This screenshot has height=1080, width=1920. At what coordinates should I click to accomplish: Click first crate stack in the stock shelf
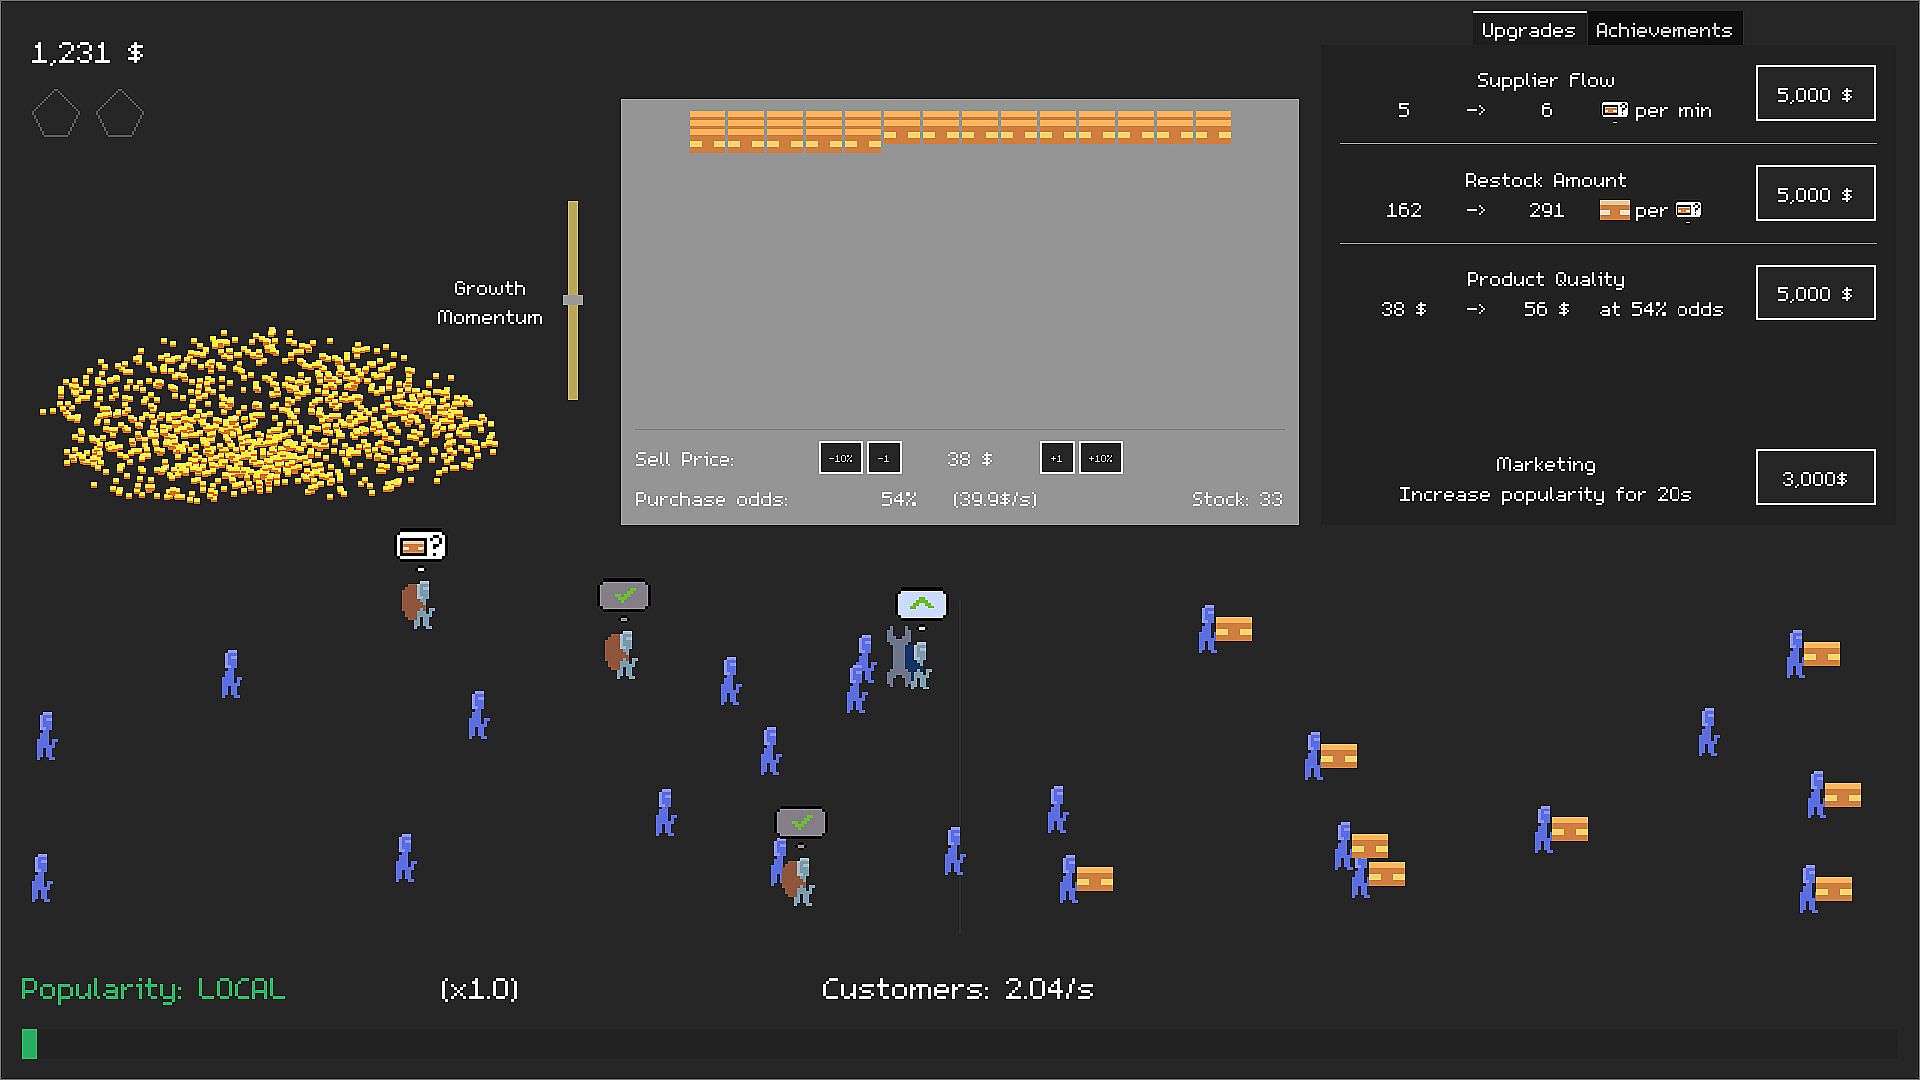pos(707,131)
